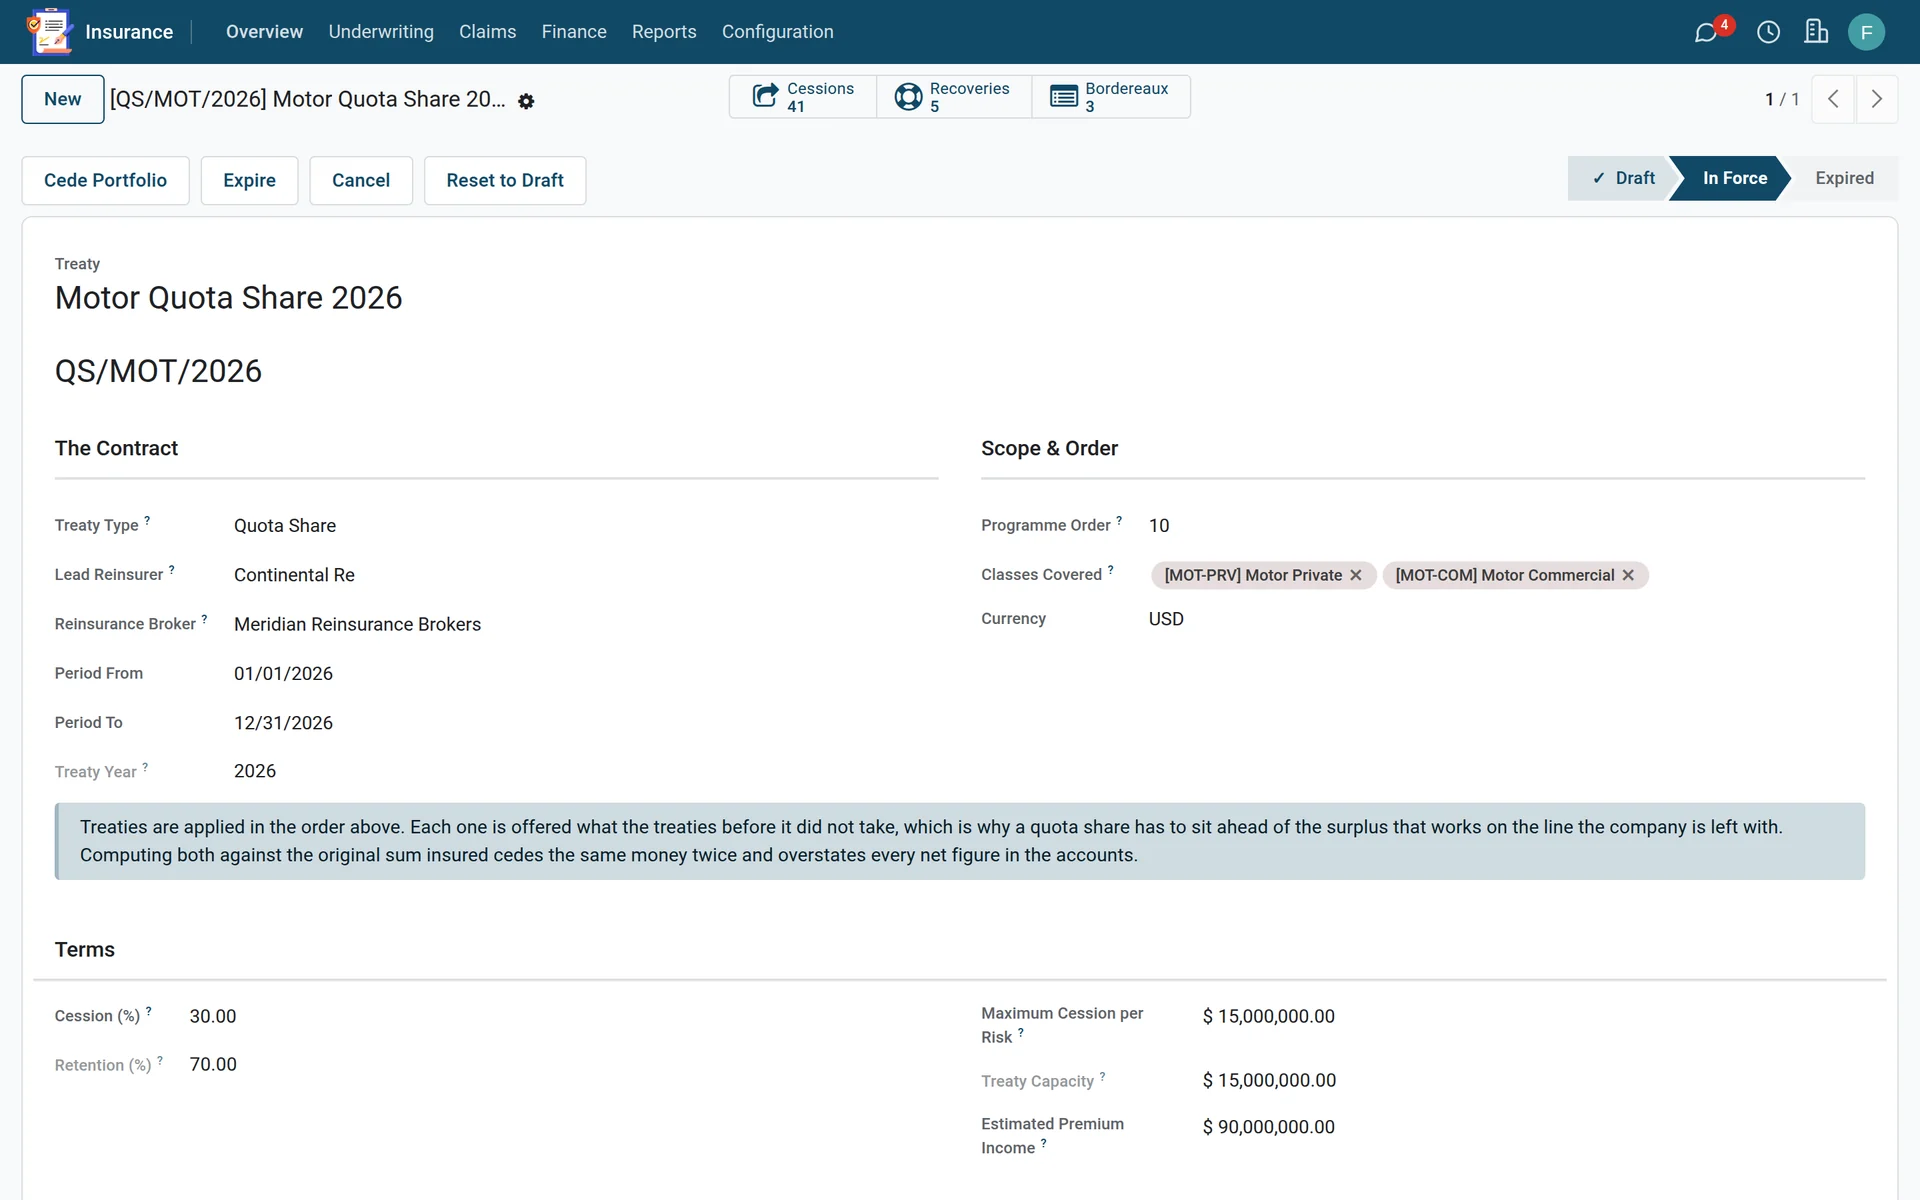Open the Overview menu

(264, 32)
